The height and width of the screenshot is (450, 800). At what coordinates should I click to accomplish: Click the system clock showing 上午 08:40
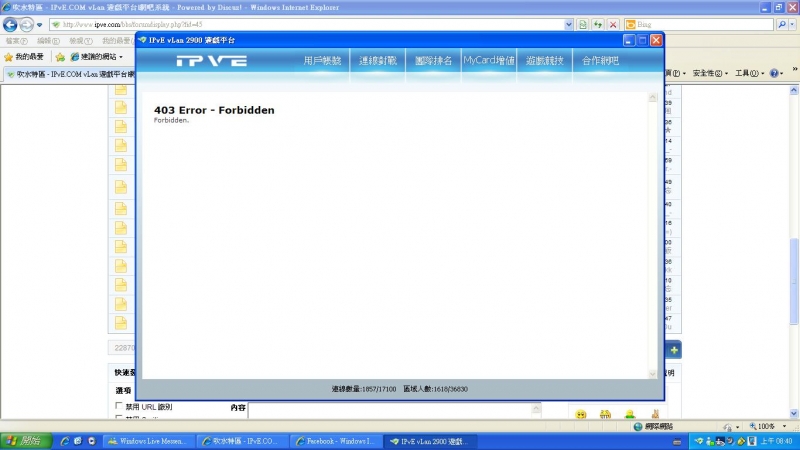tap(777, 441)
